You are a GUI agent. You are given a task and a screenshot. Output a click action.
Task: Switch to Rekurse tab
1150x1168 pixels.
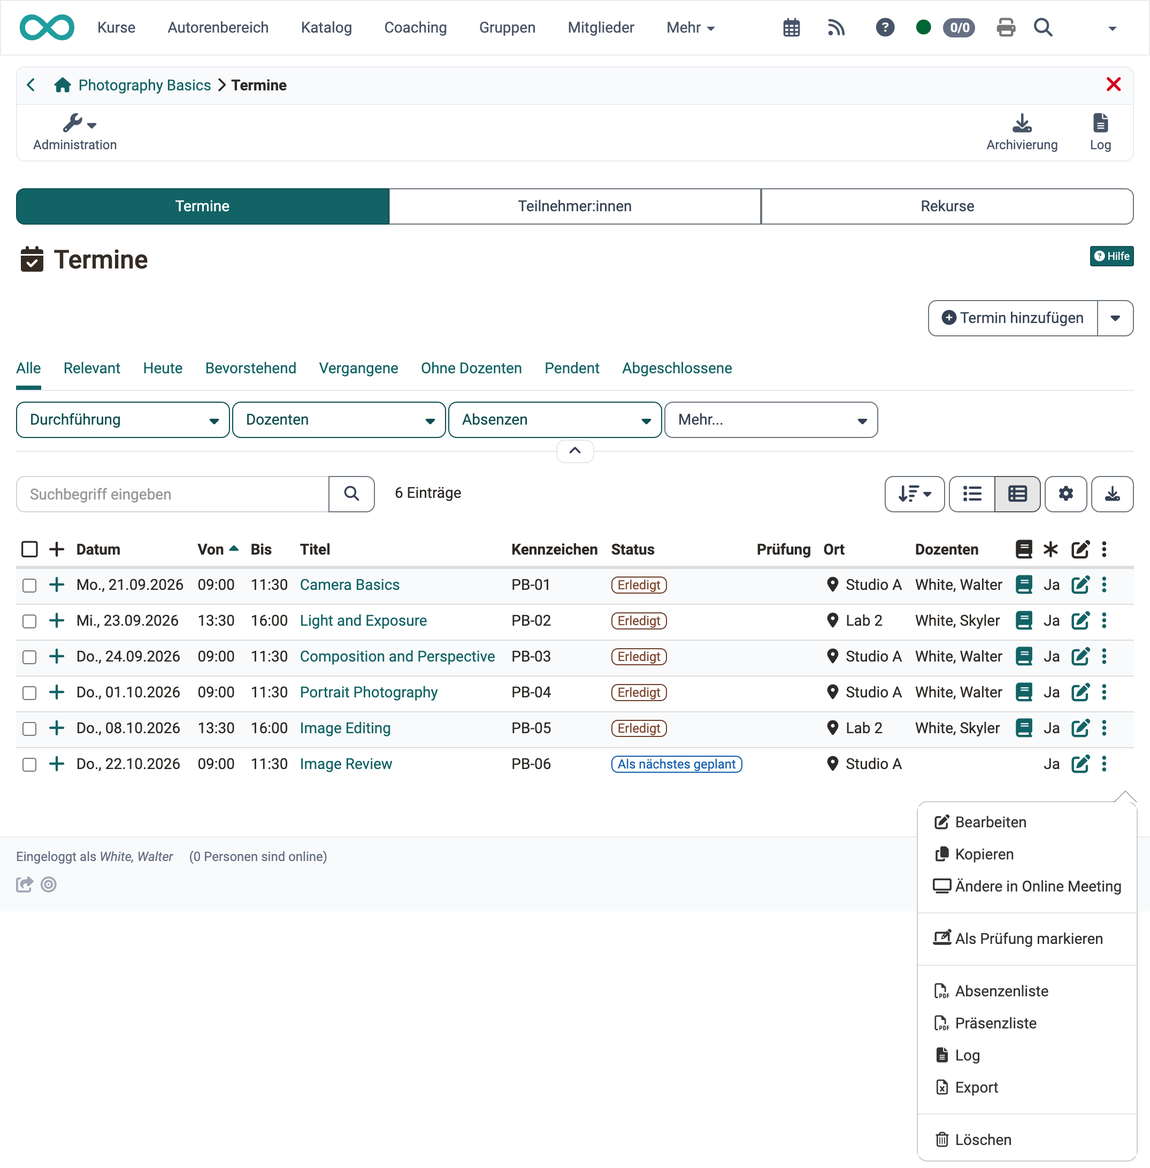[x=947, y=206]
